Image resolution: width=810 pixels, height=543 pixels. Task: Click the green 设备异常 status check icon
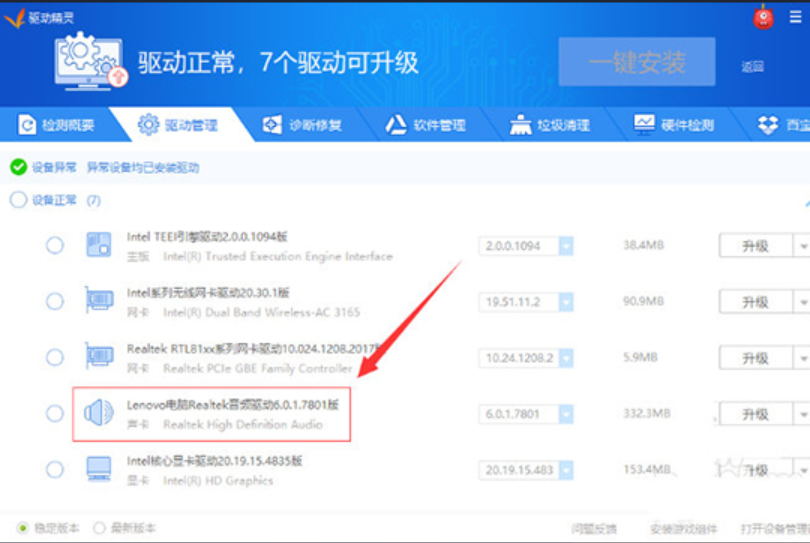18,167
